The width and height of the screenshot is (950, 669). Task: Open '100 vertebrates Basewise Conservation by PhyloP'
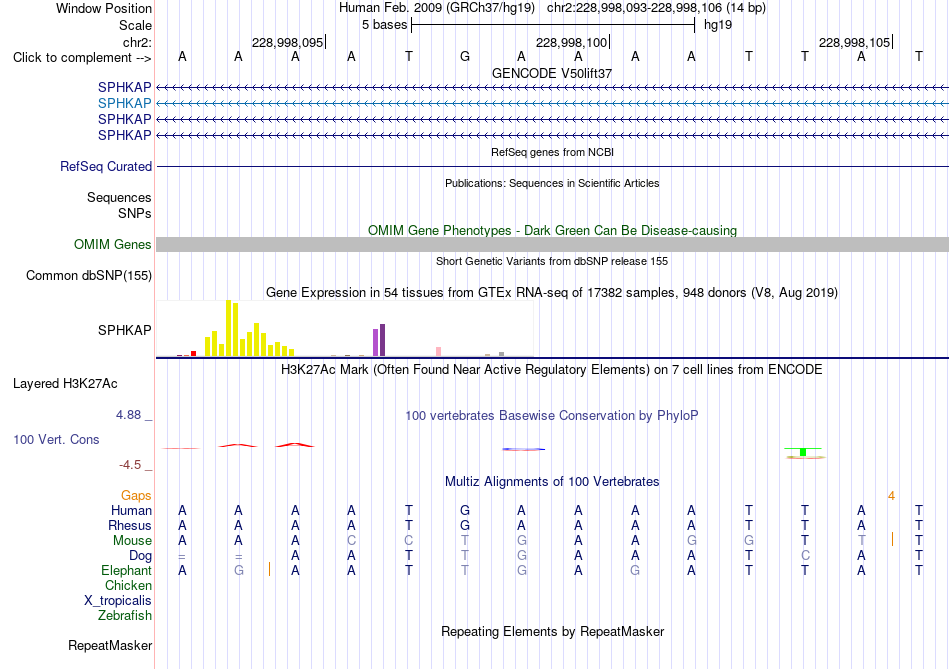(x=552, y=416)
